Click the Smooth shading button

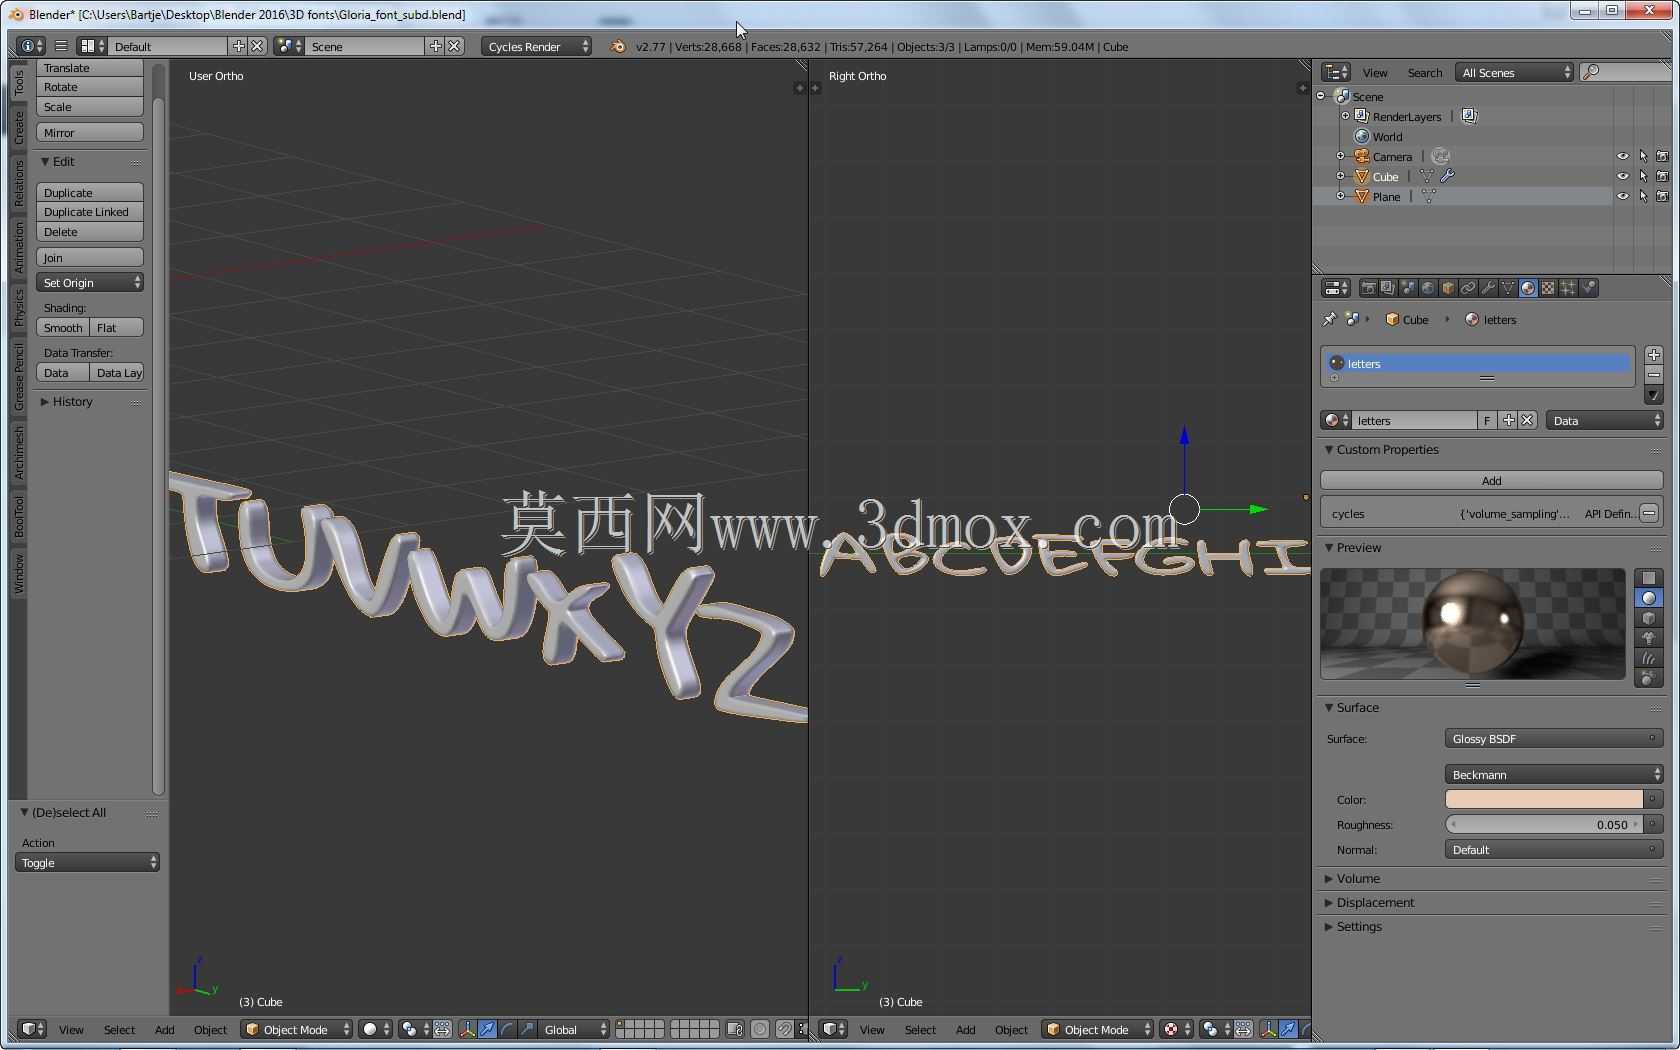tap(63, 328)
